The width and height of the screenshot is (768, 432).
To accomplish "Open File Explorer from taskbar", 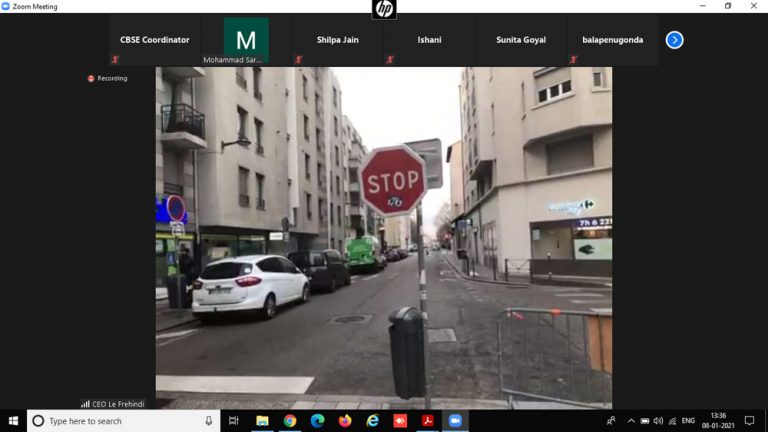I will pyautogui.click(x=262, y=421).
